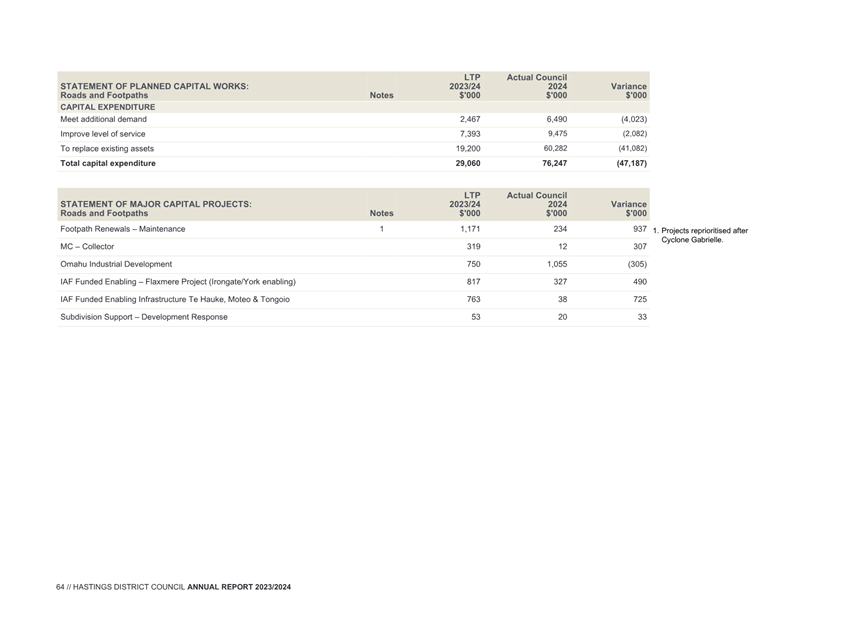
Task: Click the 'Statement of Major Capital Projects' heading
Action: pos(156,204)
